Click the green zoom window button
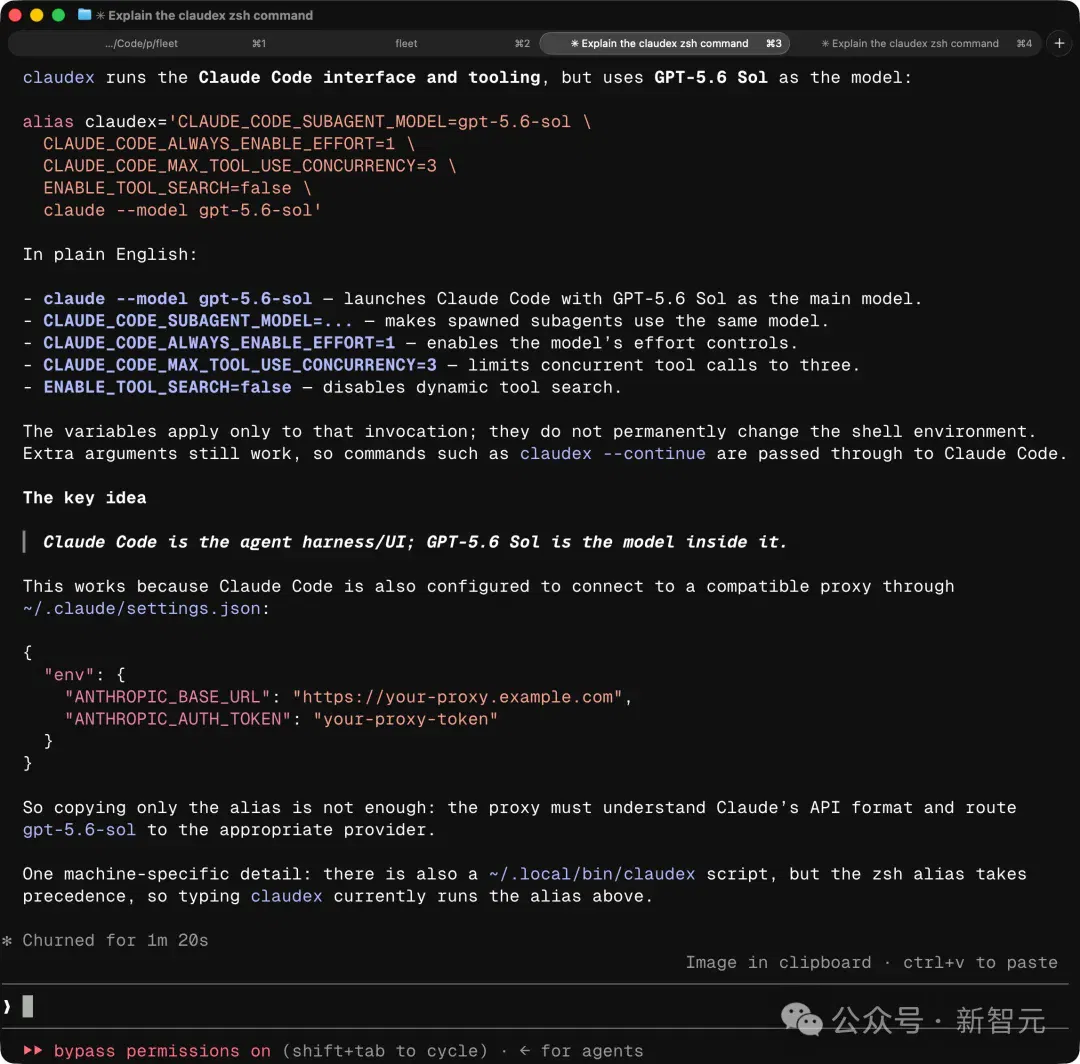 pos(59,14)
